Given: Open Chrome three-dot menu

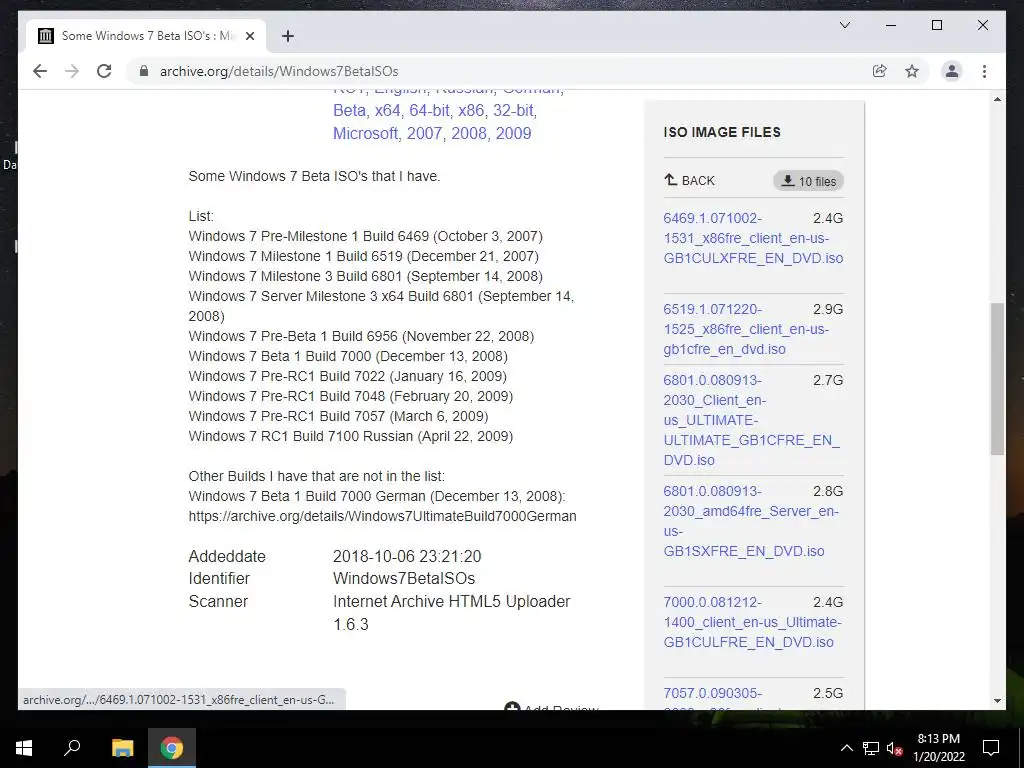Looking at the screenshot, I should click(984, 71).
